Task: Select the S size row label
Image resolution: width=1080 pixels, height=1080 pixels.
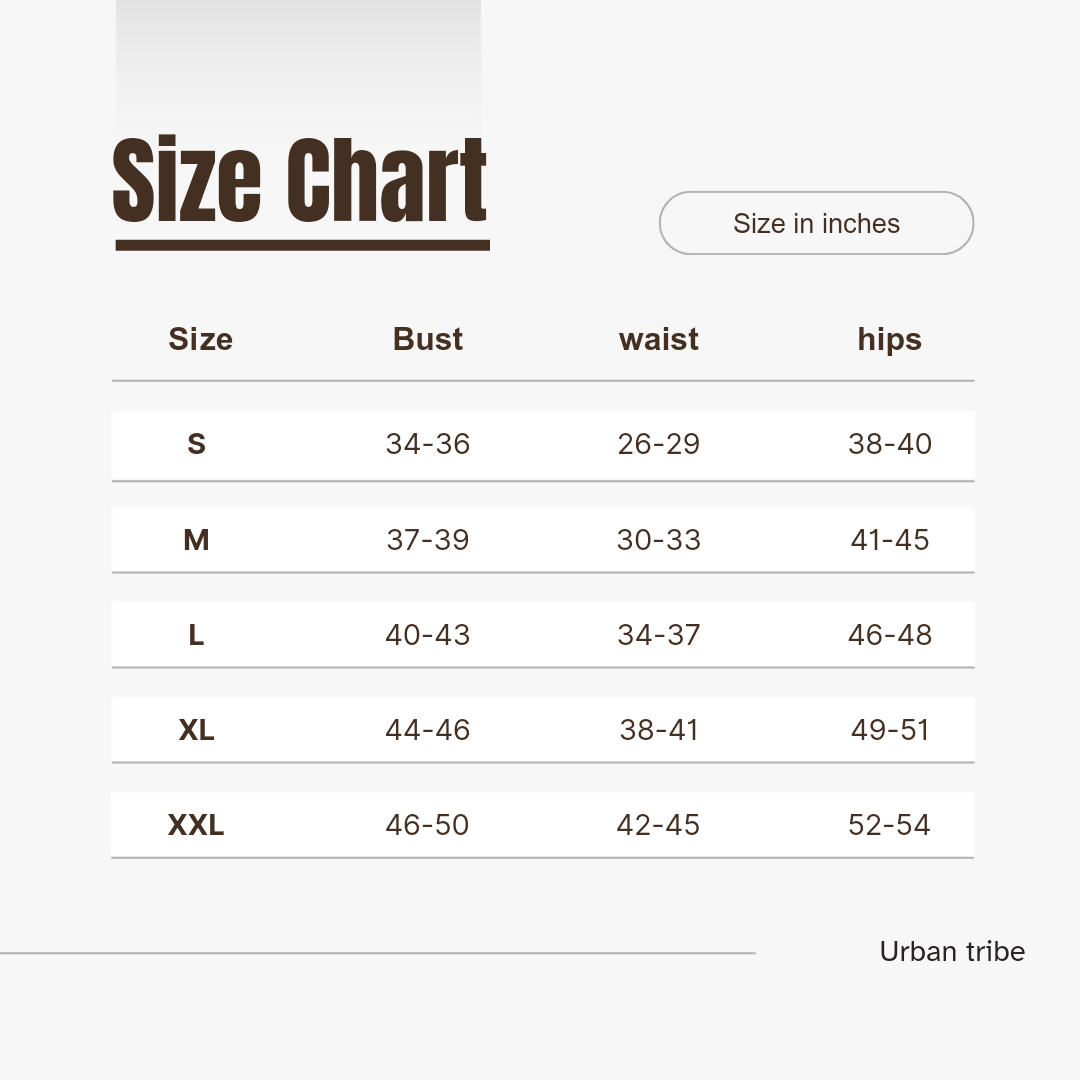Action: click(x=196, y=444)
